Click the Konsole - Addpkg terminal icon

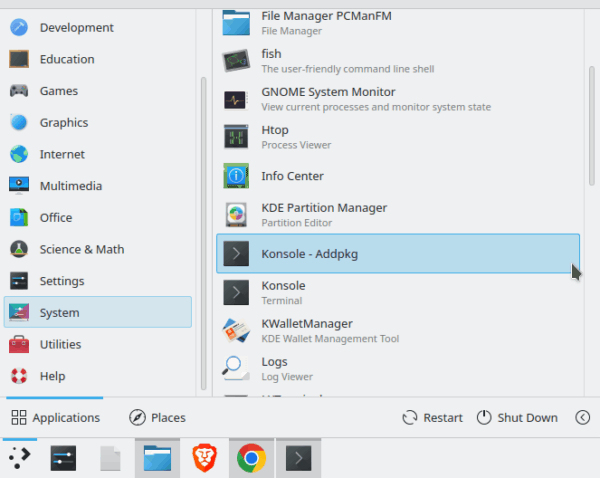pyautogui.click(x=236, y=253)
